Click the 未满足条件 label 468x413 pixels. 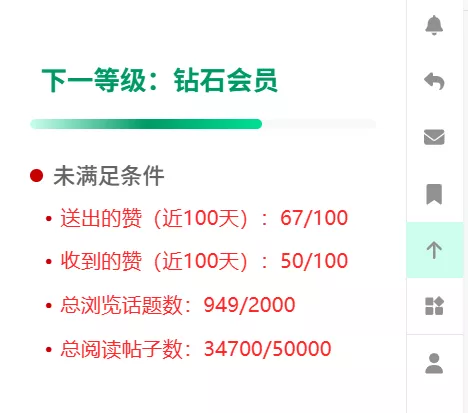click(x=109, y=176)
